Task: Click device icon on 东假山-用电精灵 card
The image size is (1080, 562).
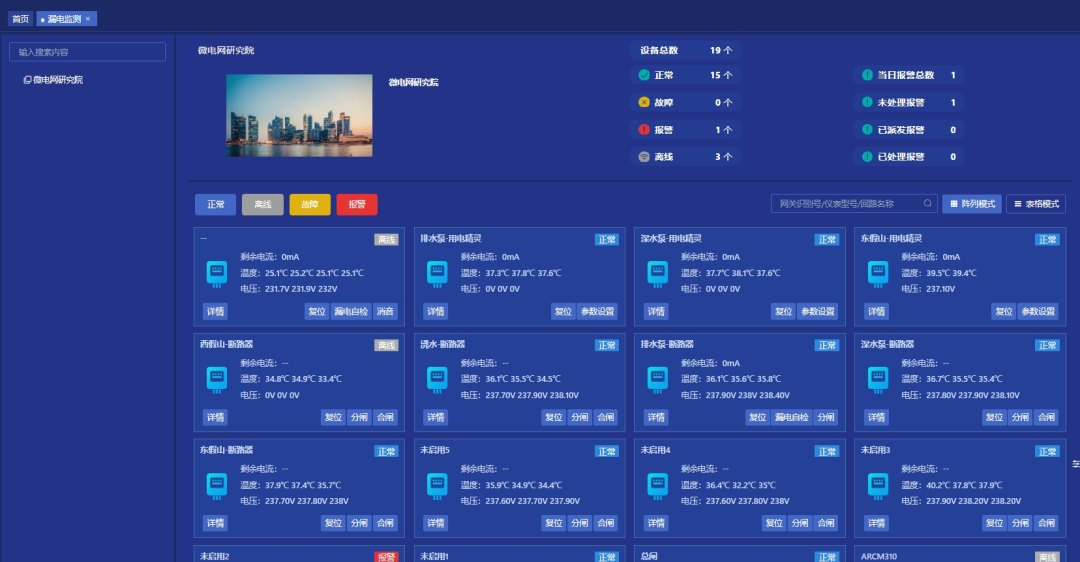Action: click(878, 273)
